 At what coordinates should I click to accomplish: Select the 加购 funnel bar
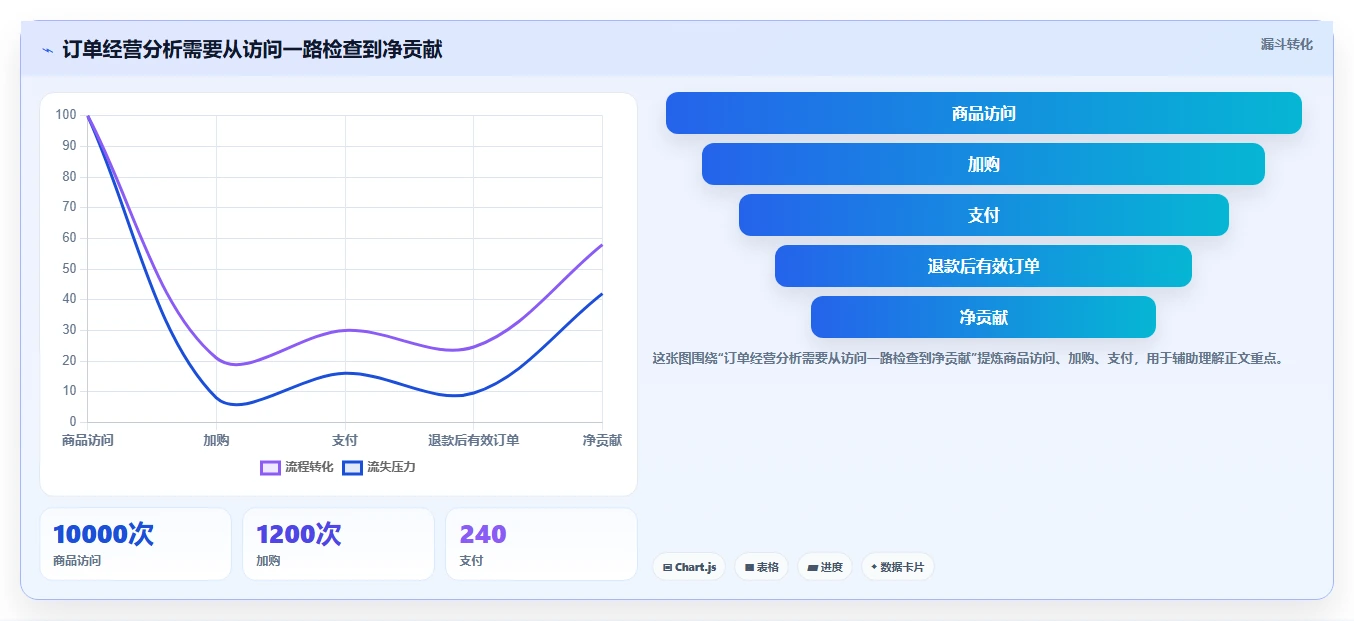[x=984, y=164]
